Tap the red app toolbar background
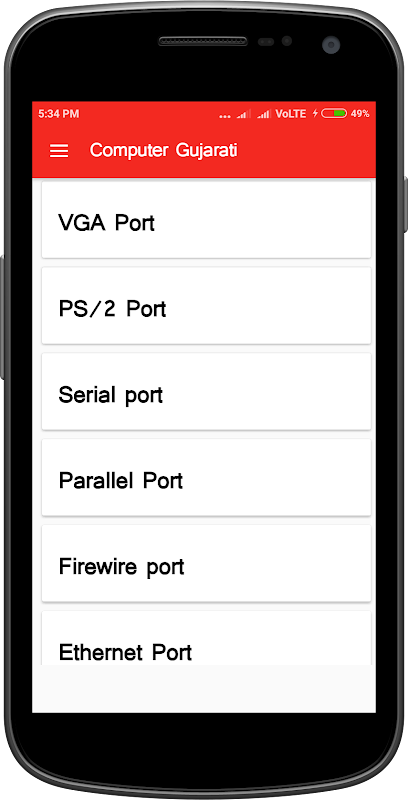 [x=204, y=151]
